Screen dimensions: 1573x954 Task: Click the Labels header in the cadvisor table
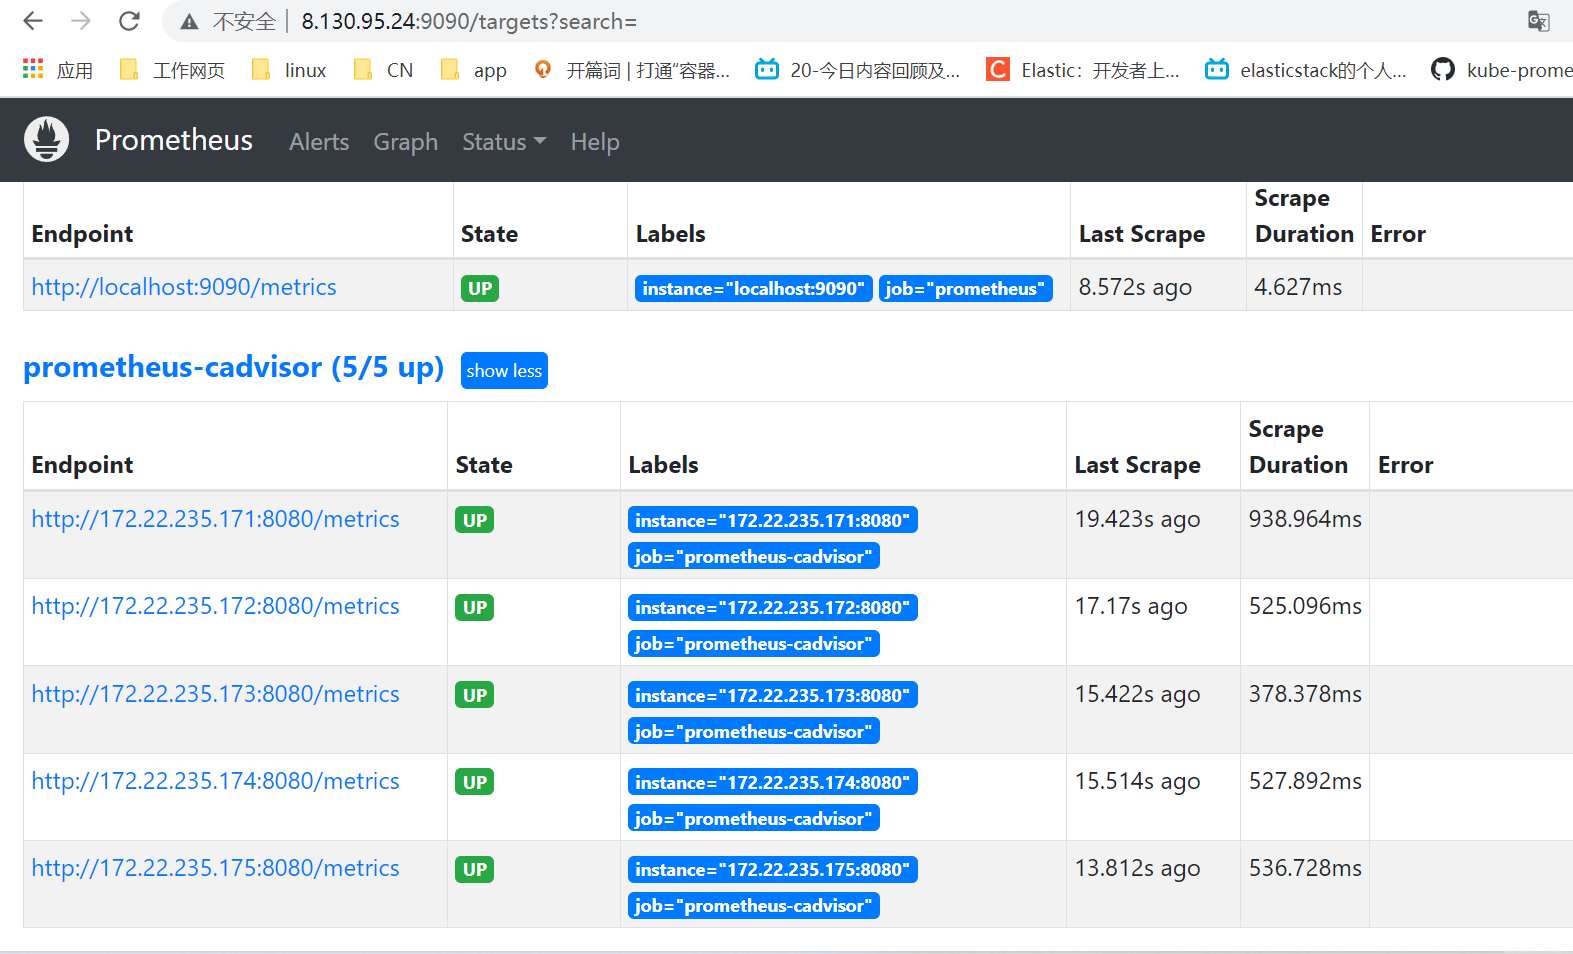coord(663,465)
